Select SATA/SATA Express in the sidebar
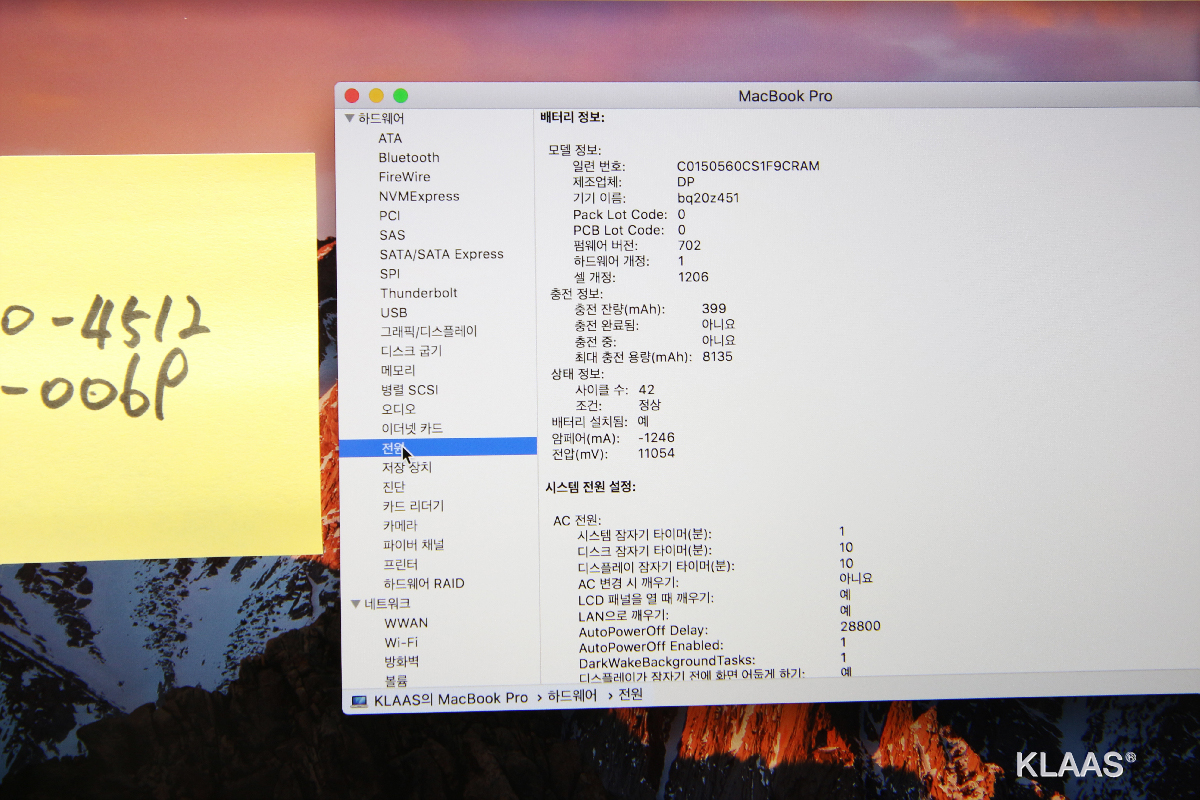This screenshot has height=800, width=1200. pos(441,254)
